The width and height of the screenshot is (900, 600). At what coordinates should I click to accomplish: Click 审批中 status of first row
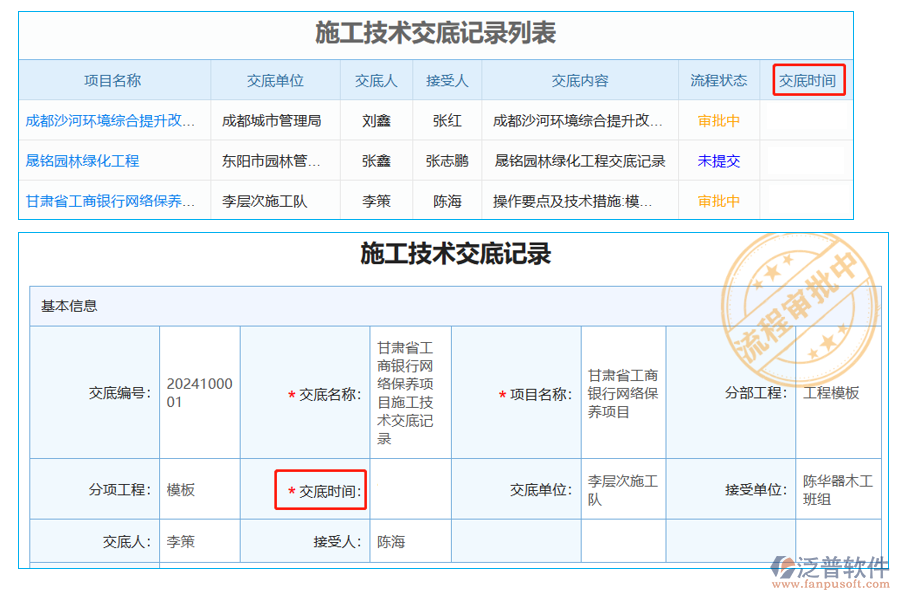click(718, 120)
